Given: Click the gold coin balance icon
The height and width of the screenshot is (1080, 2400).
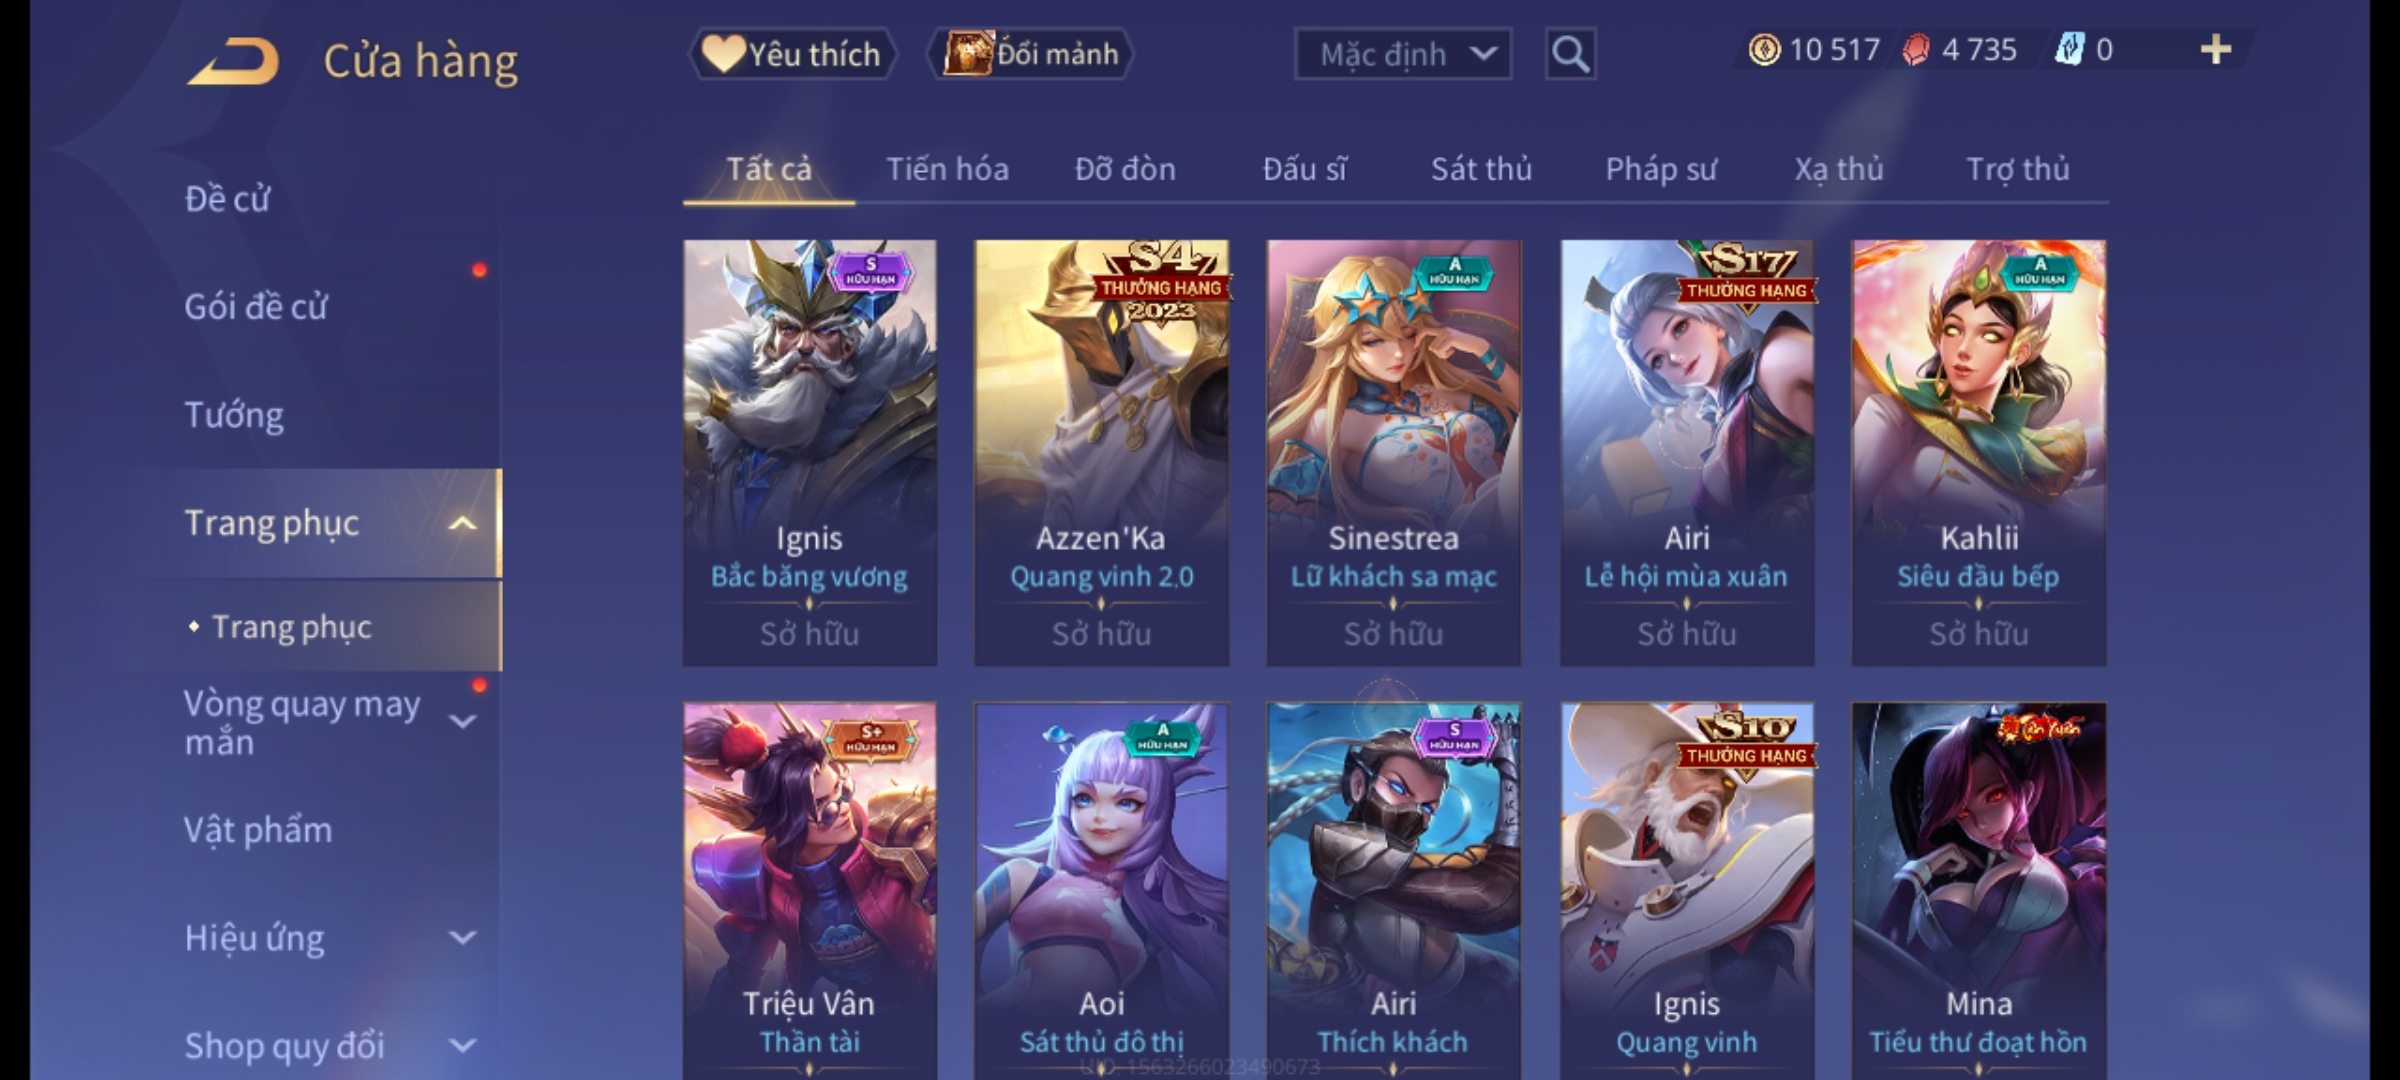Looking at the screenshot, I should [1764, 50].
